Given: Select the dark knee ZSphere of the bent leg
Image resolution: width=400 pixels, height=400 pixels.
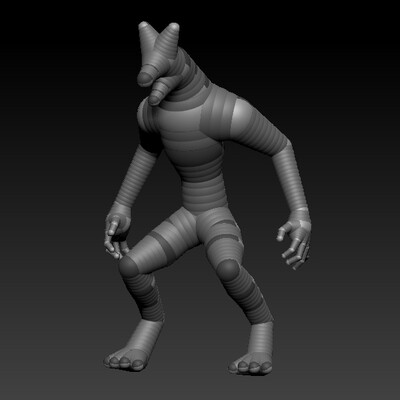Looking at the screenshot, I should coord(130,265).
